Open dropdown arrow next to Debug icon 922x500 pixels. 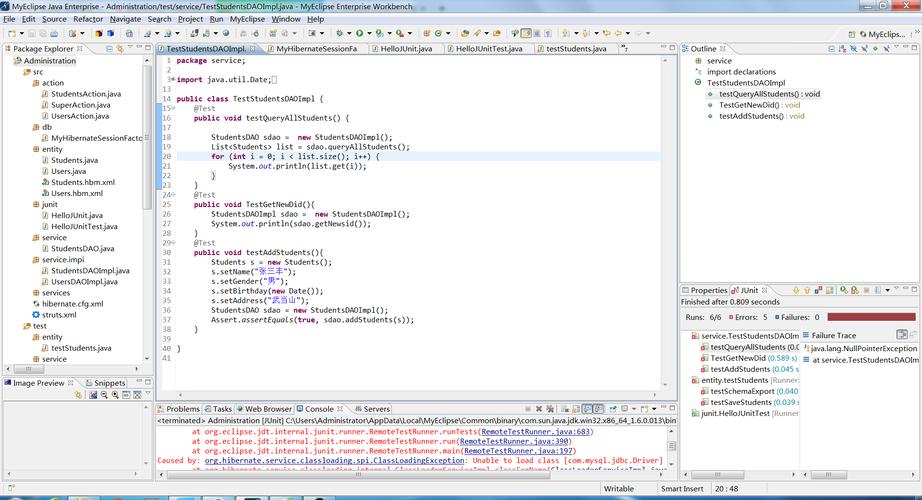coord(349,34)
